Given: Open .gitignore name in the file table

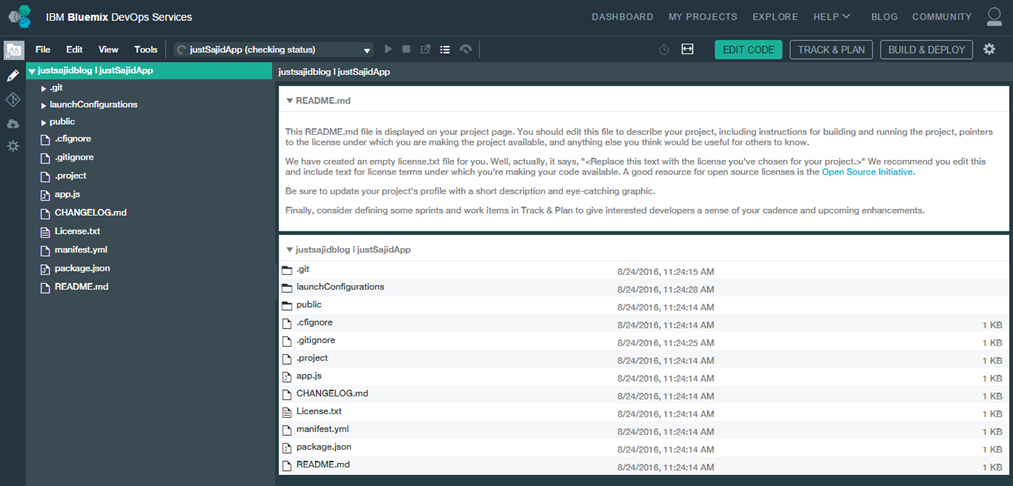Looking at the screenshot, I should tap(316, 340).
